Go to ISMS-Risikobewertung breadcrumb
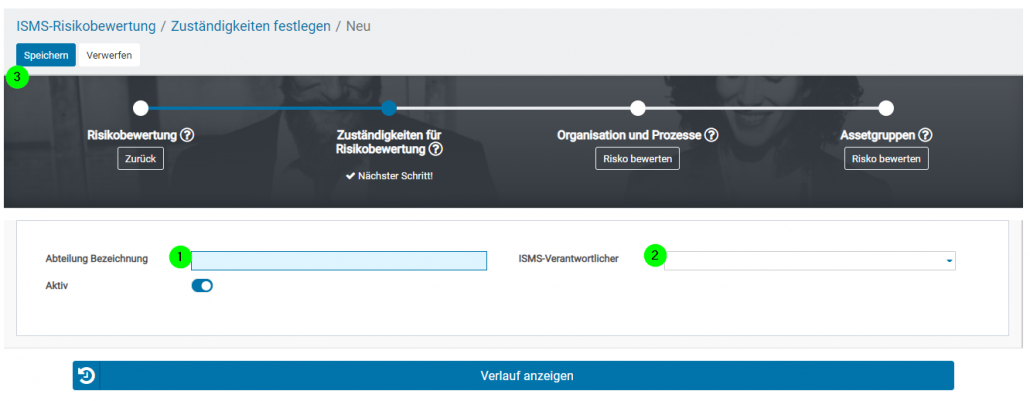Screen dimensions: 1030x401 point(86,26)
